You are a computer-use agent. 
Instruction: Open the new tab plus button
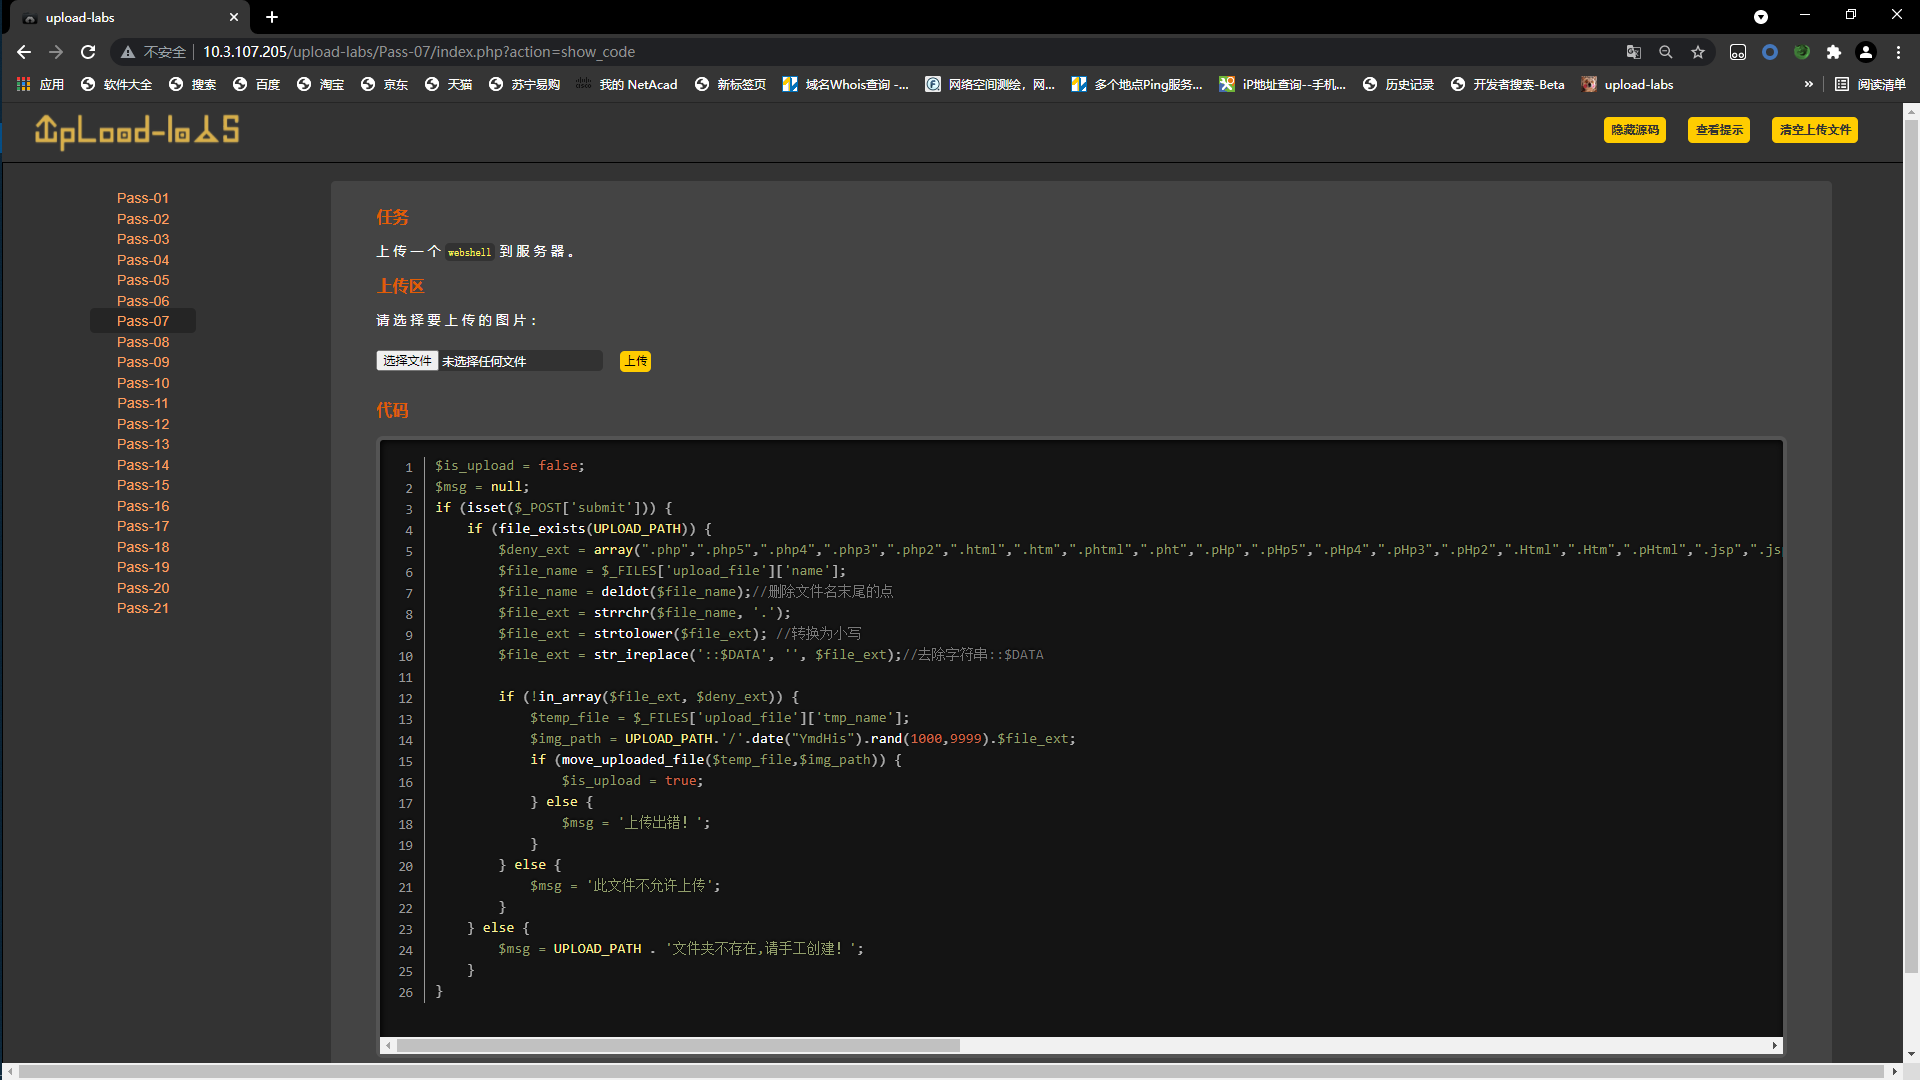click(272, 17)
